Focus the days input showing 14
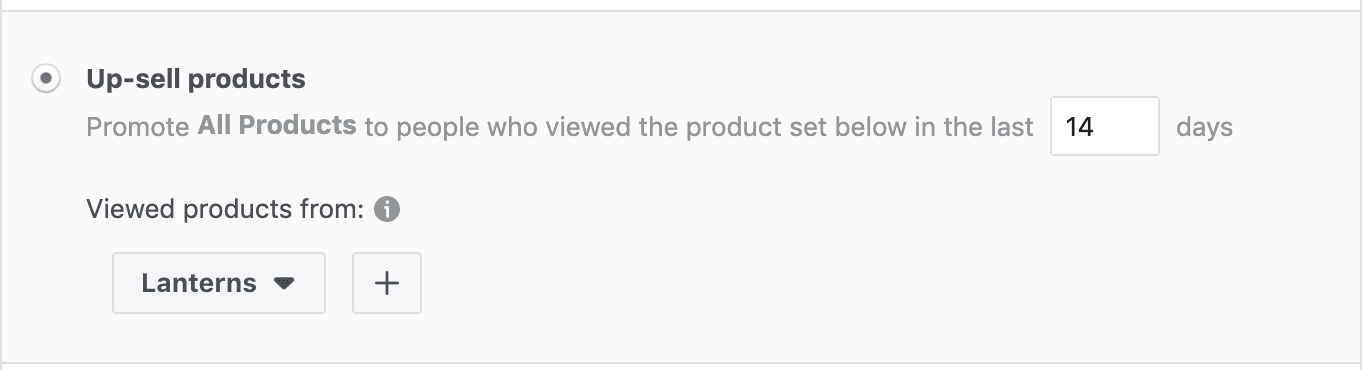The image size is (1364, 370). click(1105, 126)
